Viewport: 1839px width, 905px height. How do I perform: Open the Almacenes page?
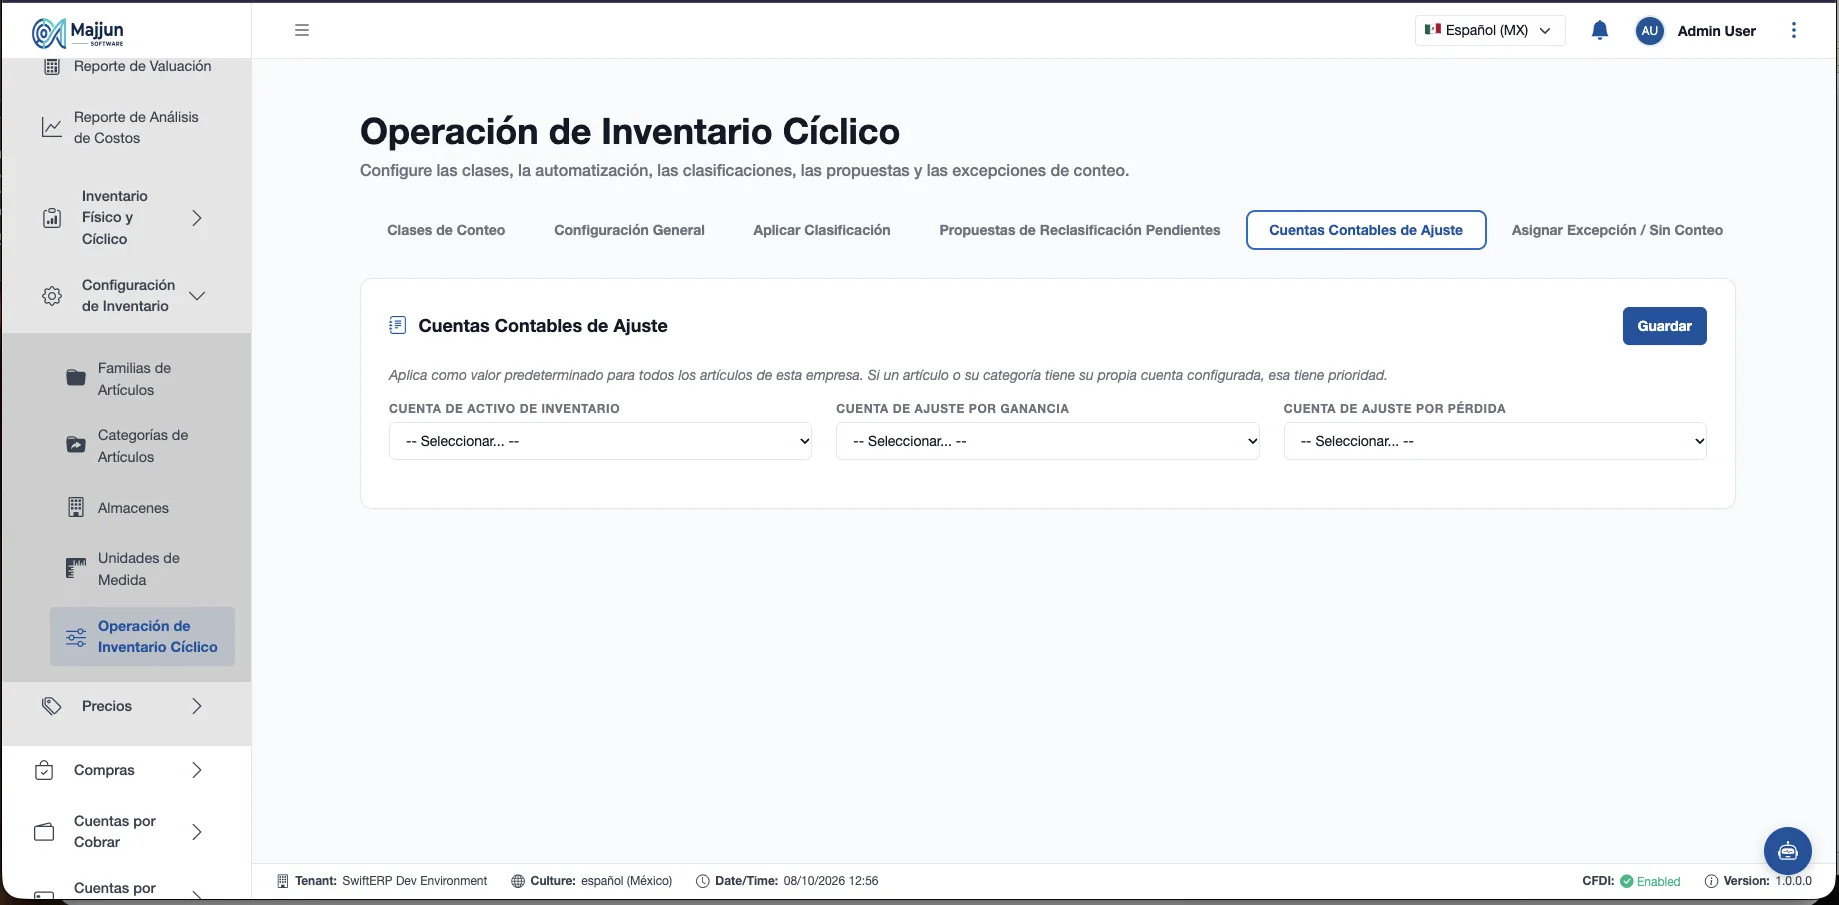coord(133,508)
